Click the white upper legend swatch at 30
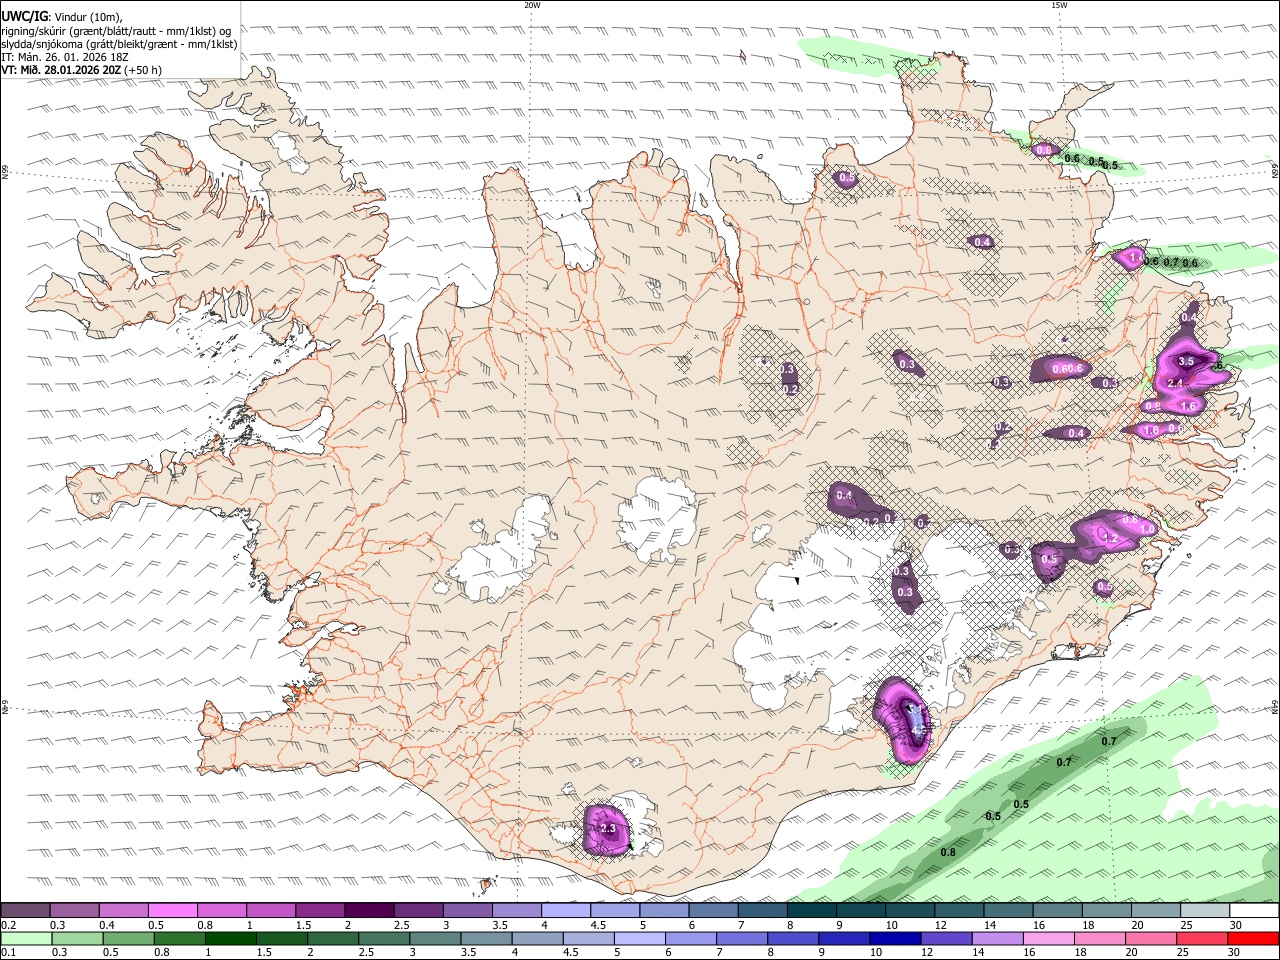The image size is (1280, 960). (1255, 910)
